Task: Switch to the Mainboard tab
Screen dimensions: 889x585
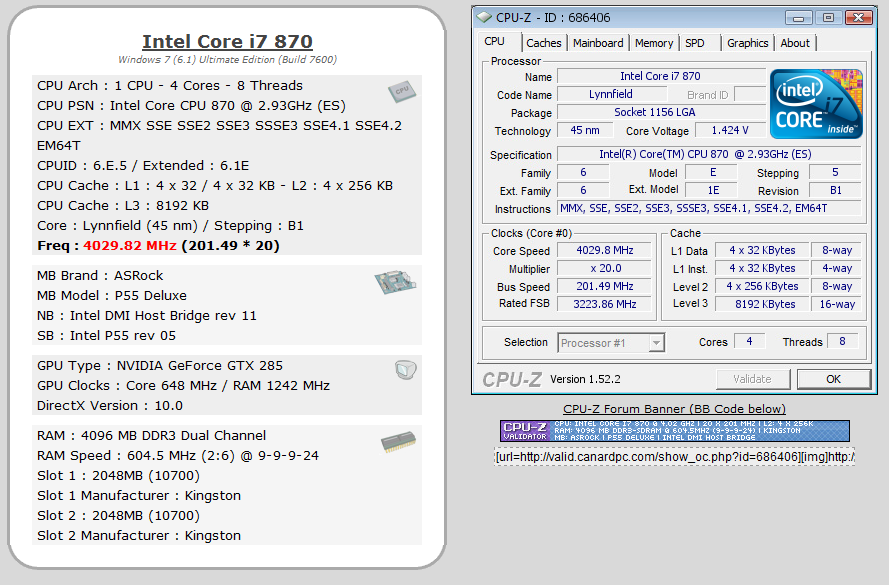Action: coord(598,43)
